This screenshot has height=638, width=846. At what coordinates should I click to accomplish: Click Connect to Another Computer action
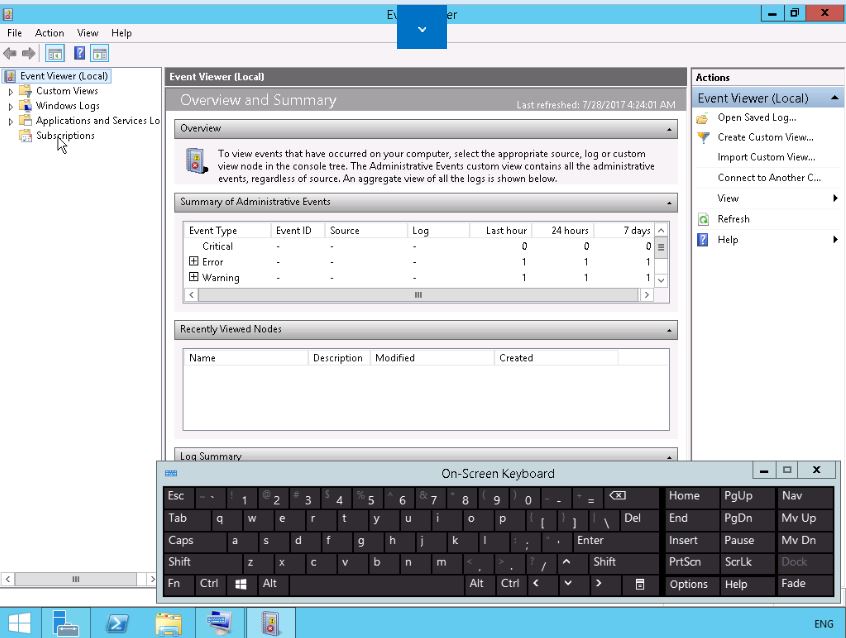[769, 178]
